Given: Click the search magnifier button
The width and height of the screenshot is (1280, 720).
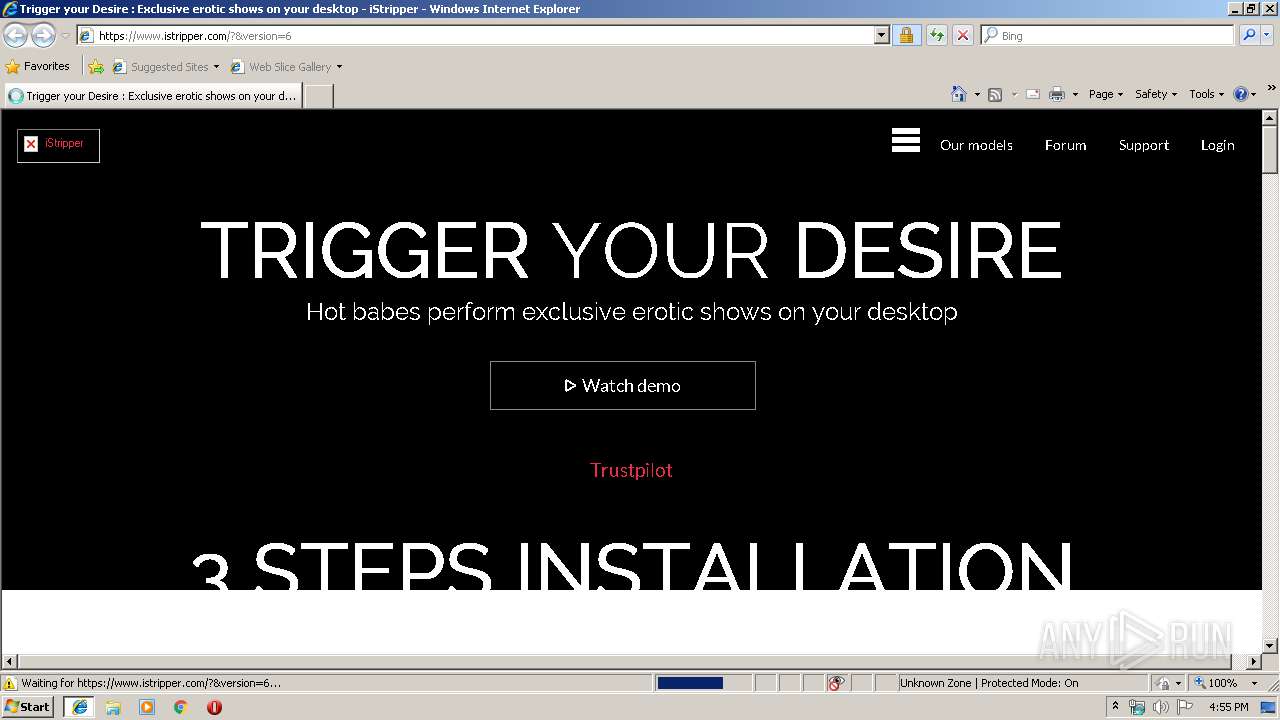Looking at the screenshot, I should [x=1248, y=36].
